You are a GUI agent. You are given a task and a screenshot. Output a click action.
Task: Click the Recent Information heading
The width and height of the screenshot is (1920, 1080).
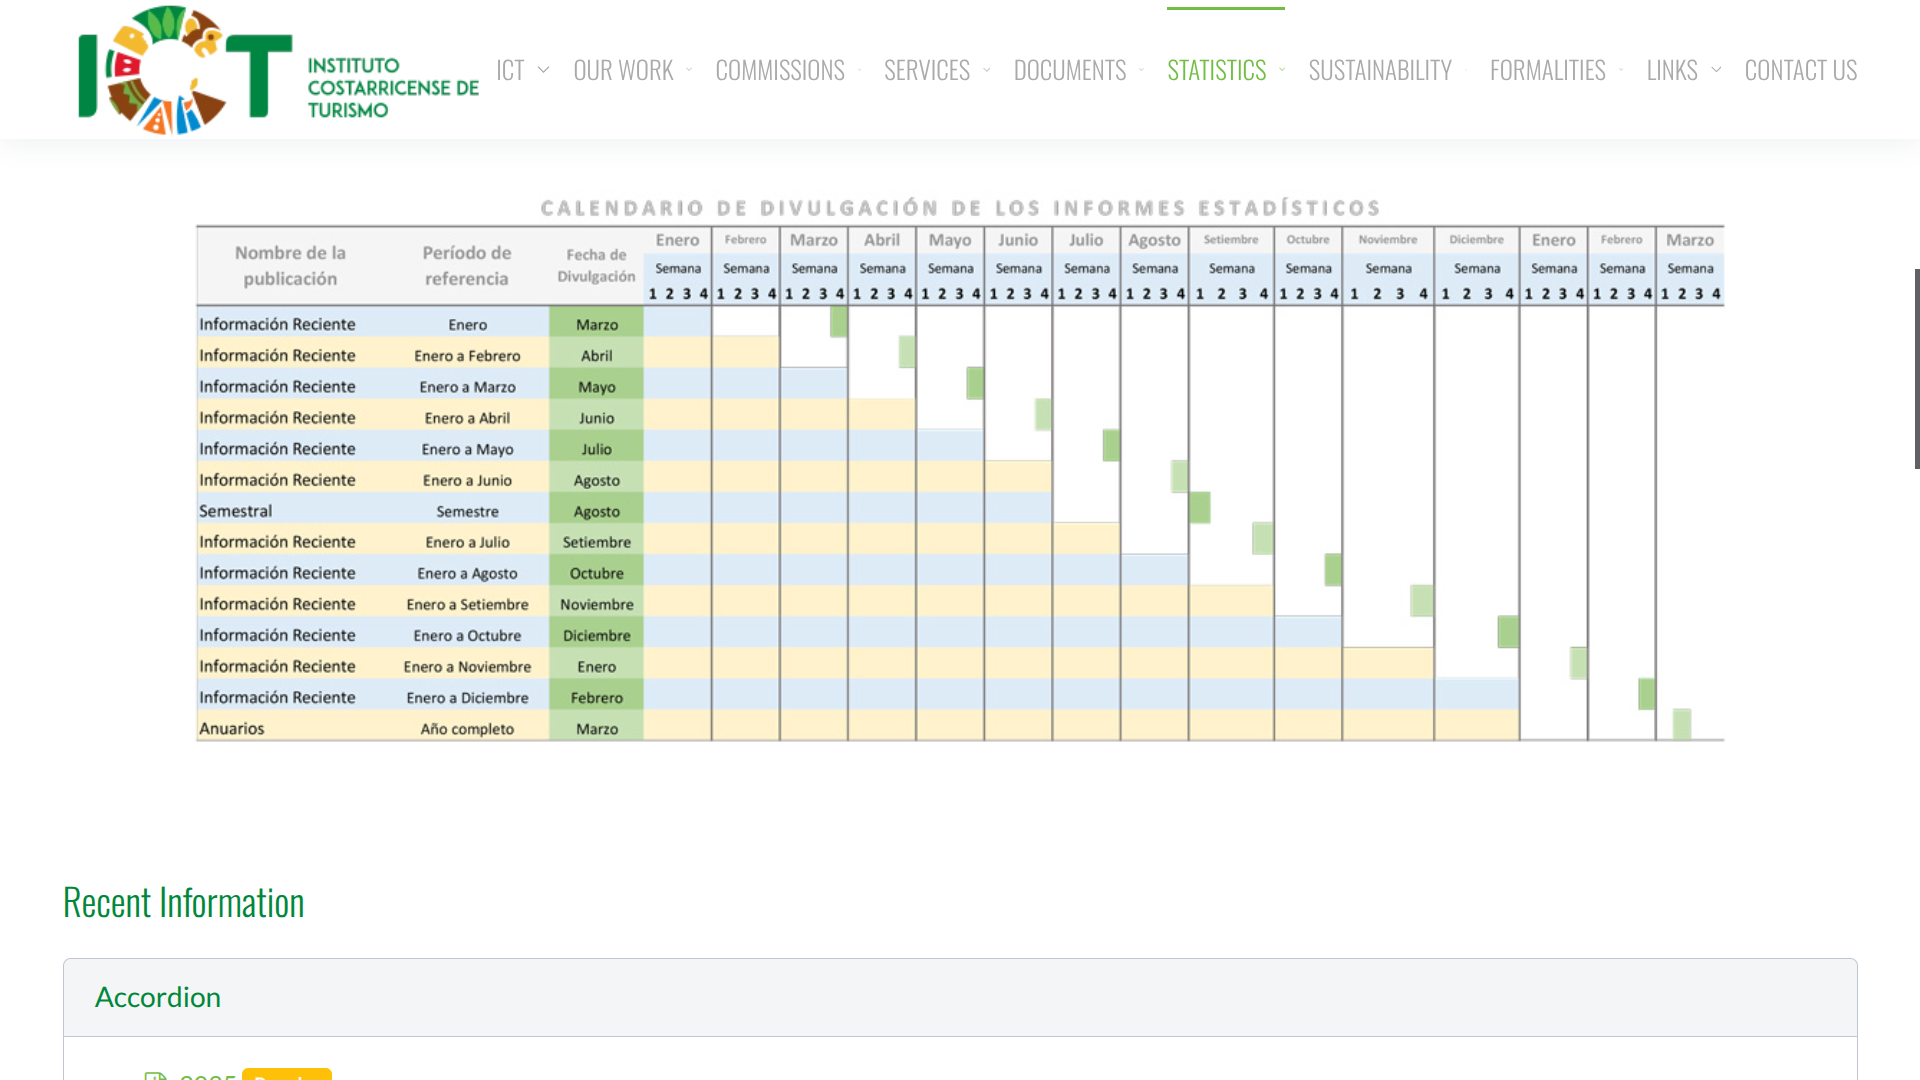coord(183,902)
